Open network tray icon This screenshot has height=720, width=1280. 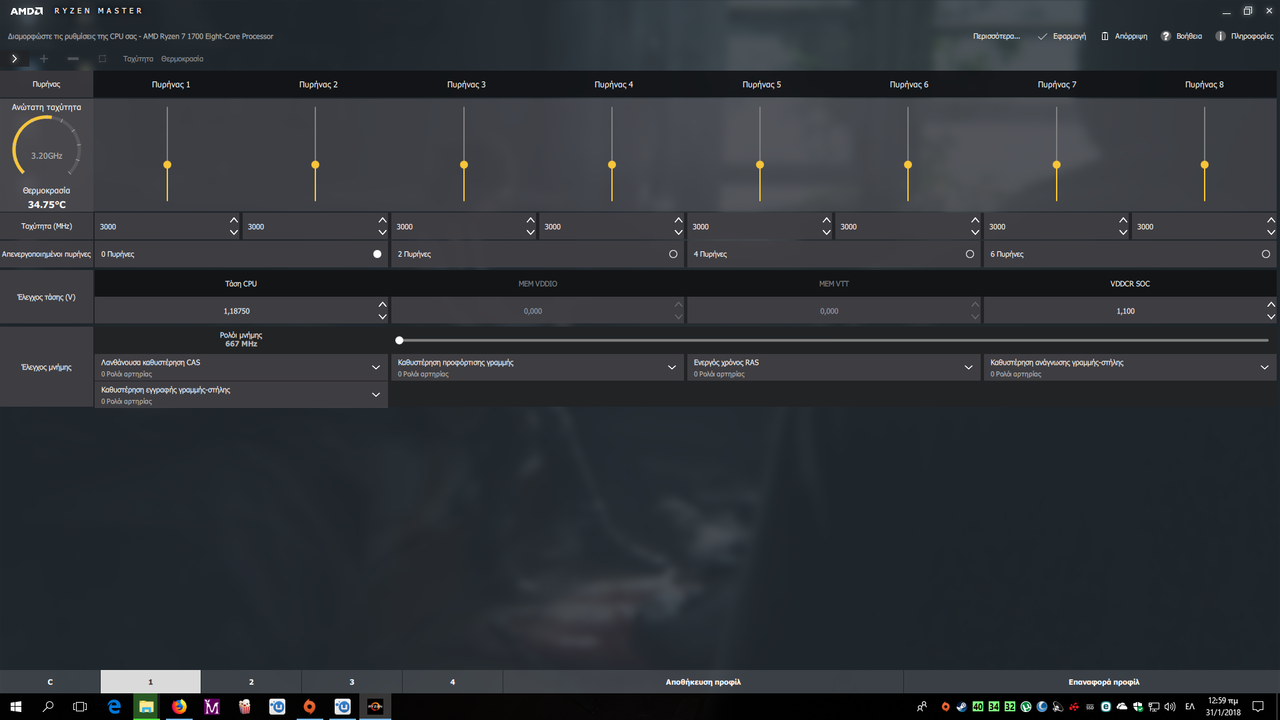[x=1154, y=707]
